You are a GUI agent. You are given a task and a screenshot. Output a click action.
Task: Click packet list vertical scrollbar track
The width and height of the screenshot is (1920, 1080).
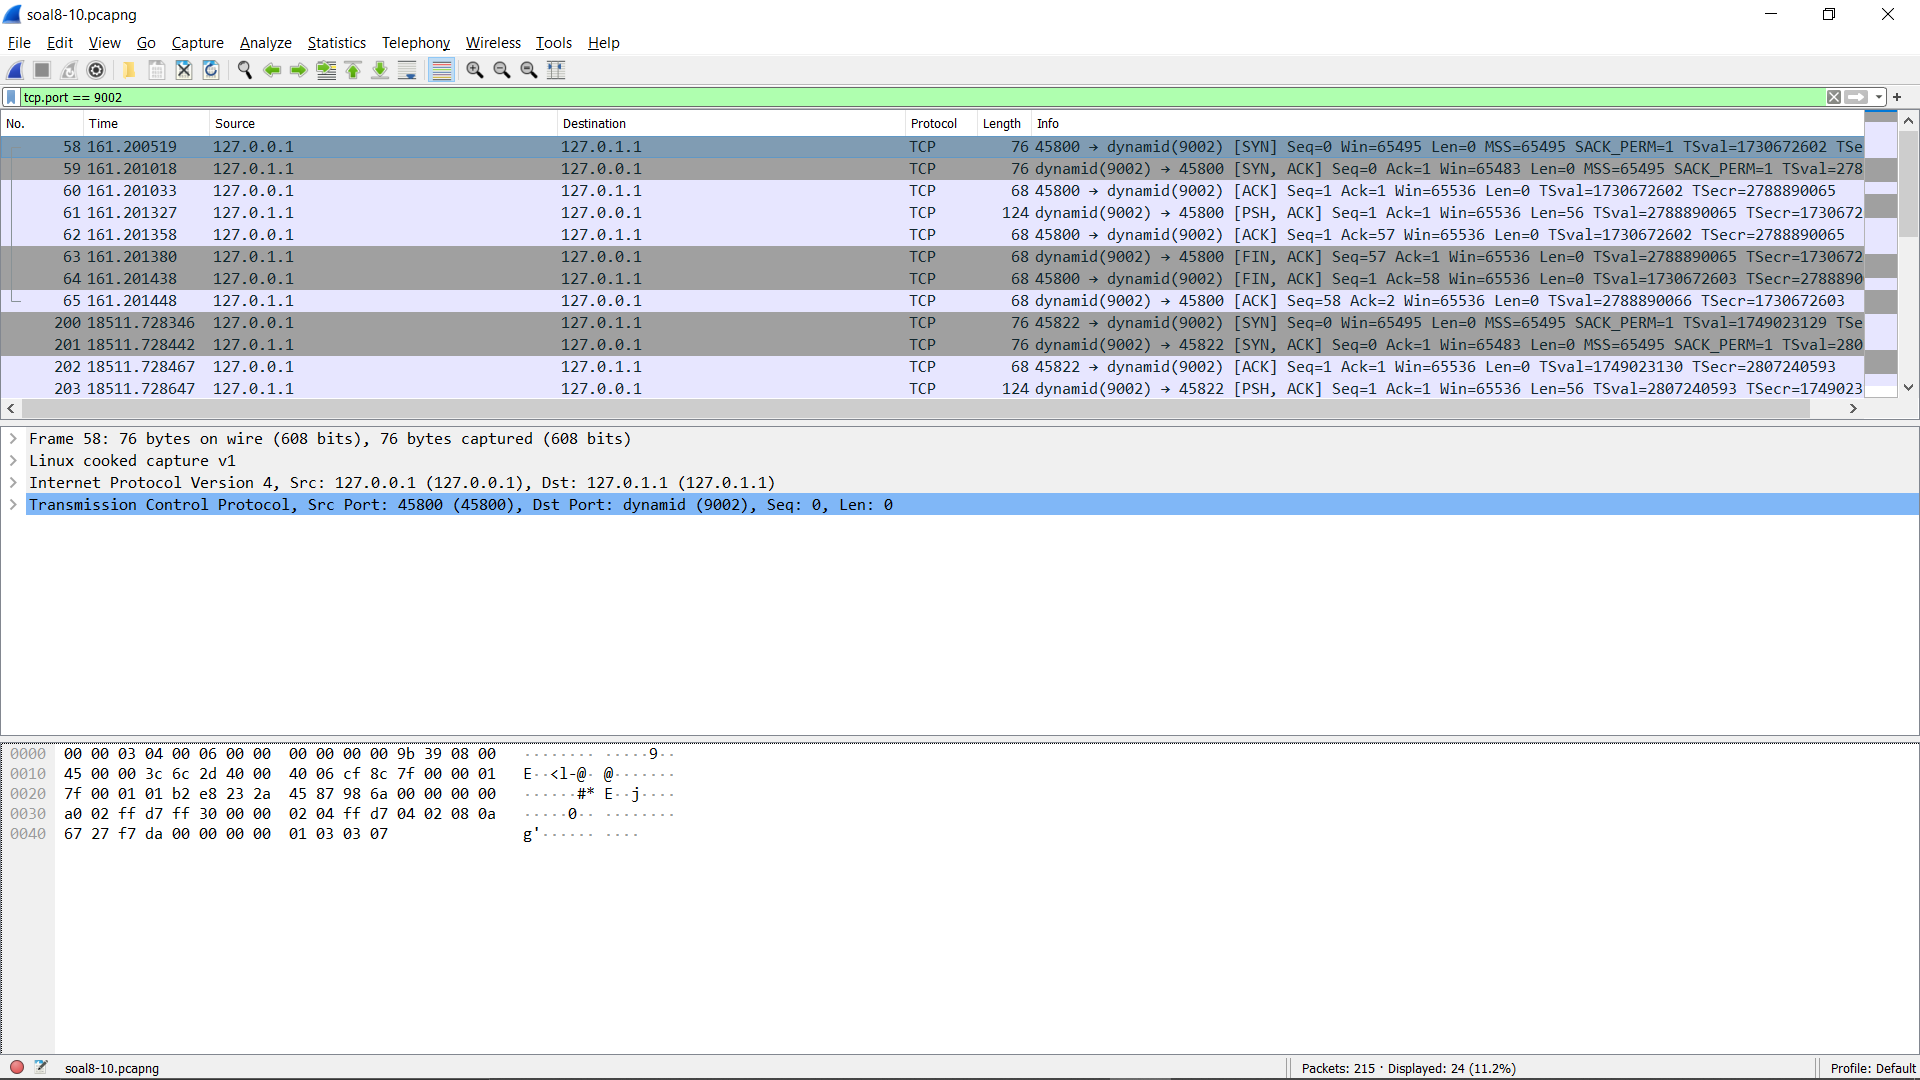pos(1908,310)
